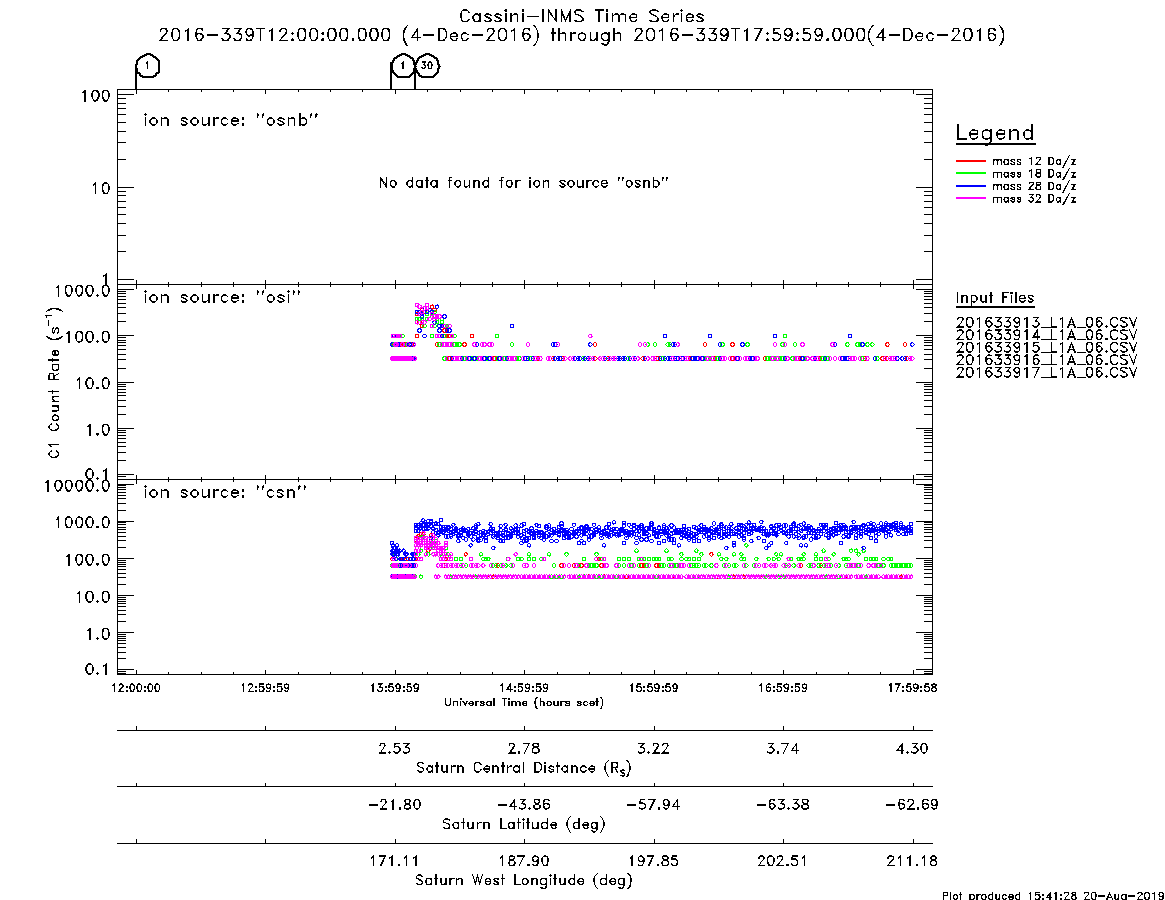The width and height of the screenshot is (1165, 900).
Task: Click the Cassini-INMS Time Series title
Action: coord(581,16)
